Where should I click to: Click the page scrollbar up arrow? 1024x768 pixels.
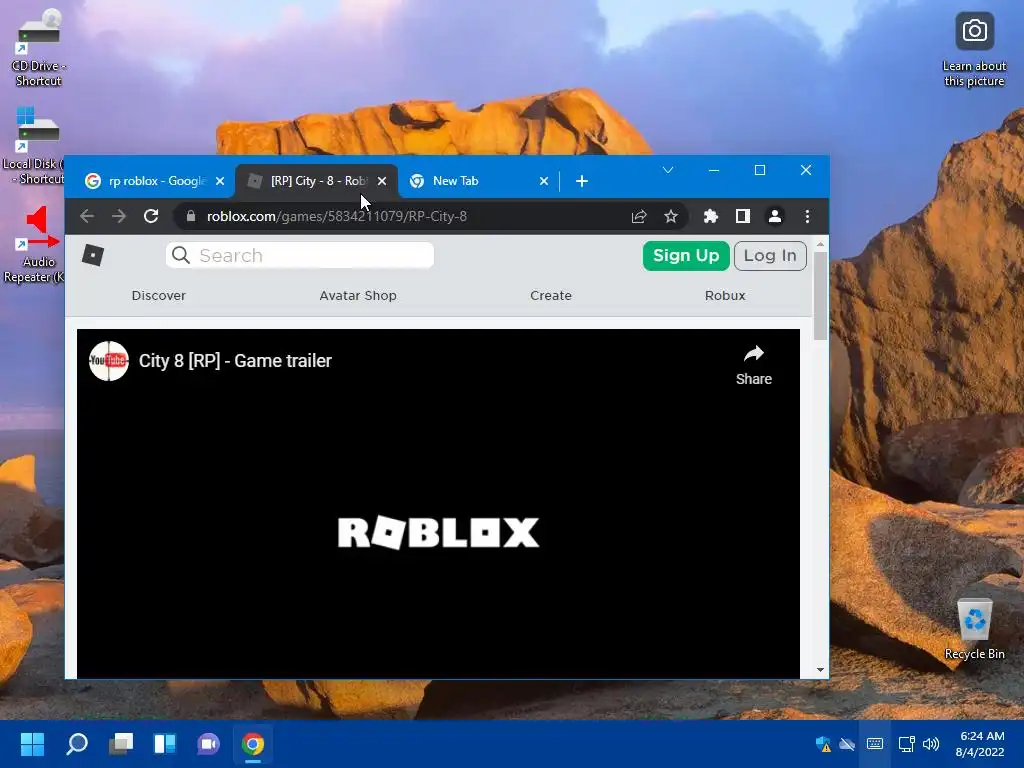(x=820, y=244)
